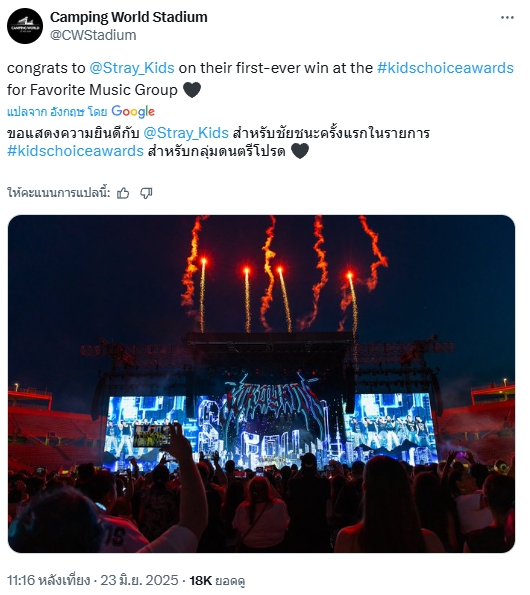Open #kidschoiceawards hashtag in the English text
This screenshot has height=595, width=530.
[x=445, y=68]
